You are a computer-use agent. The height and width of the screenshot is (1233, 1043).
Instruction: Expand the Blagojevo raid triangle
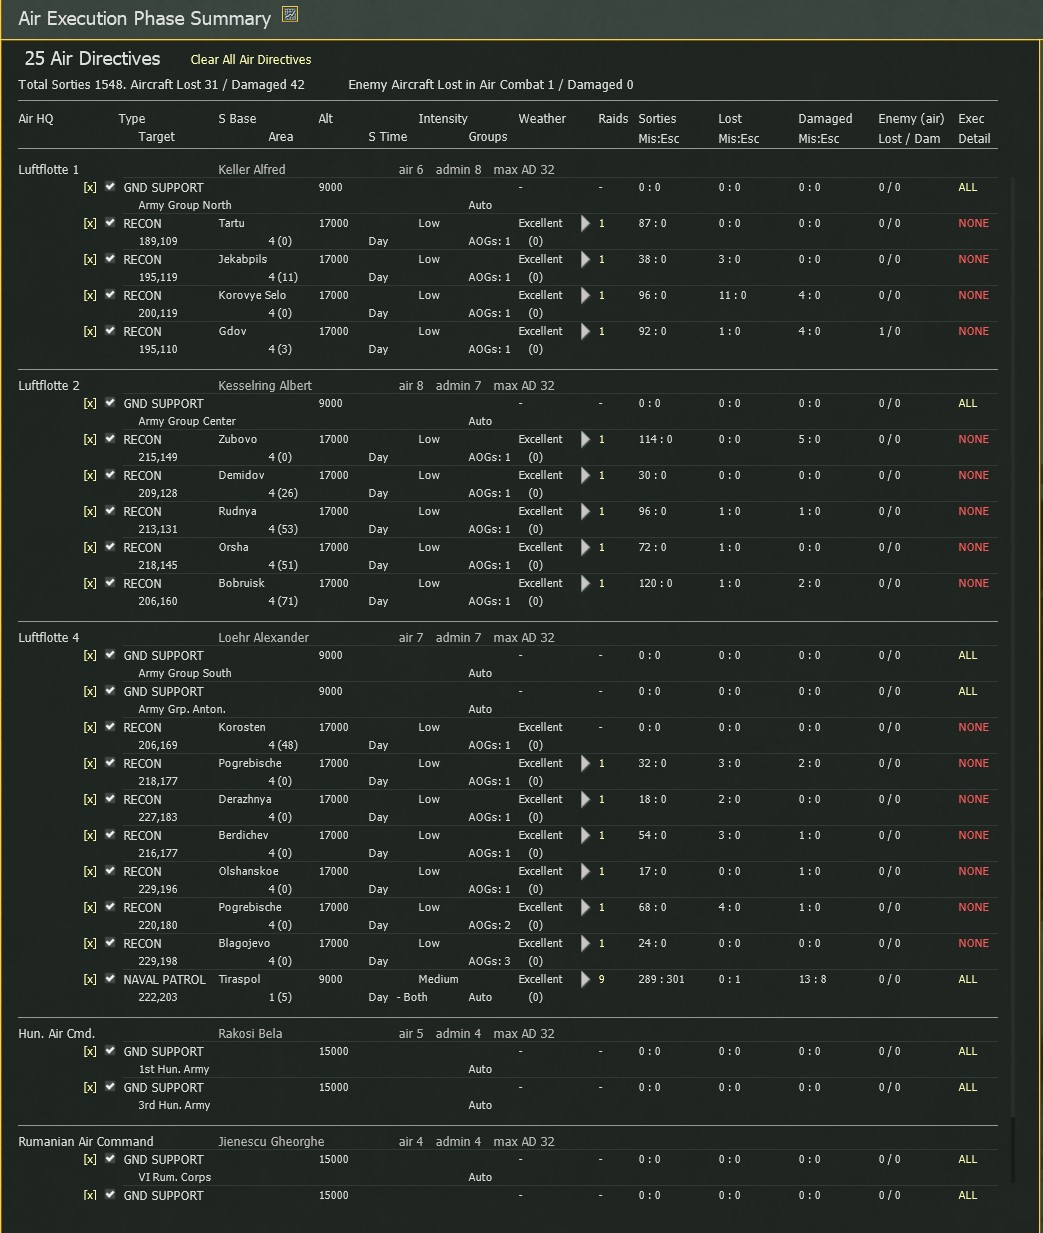[586, 944]
